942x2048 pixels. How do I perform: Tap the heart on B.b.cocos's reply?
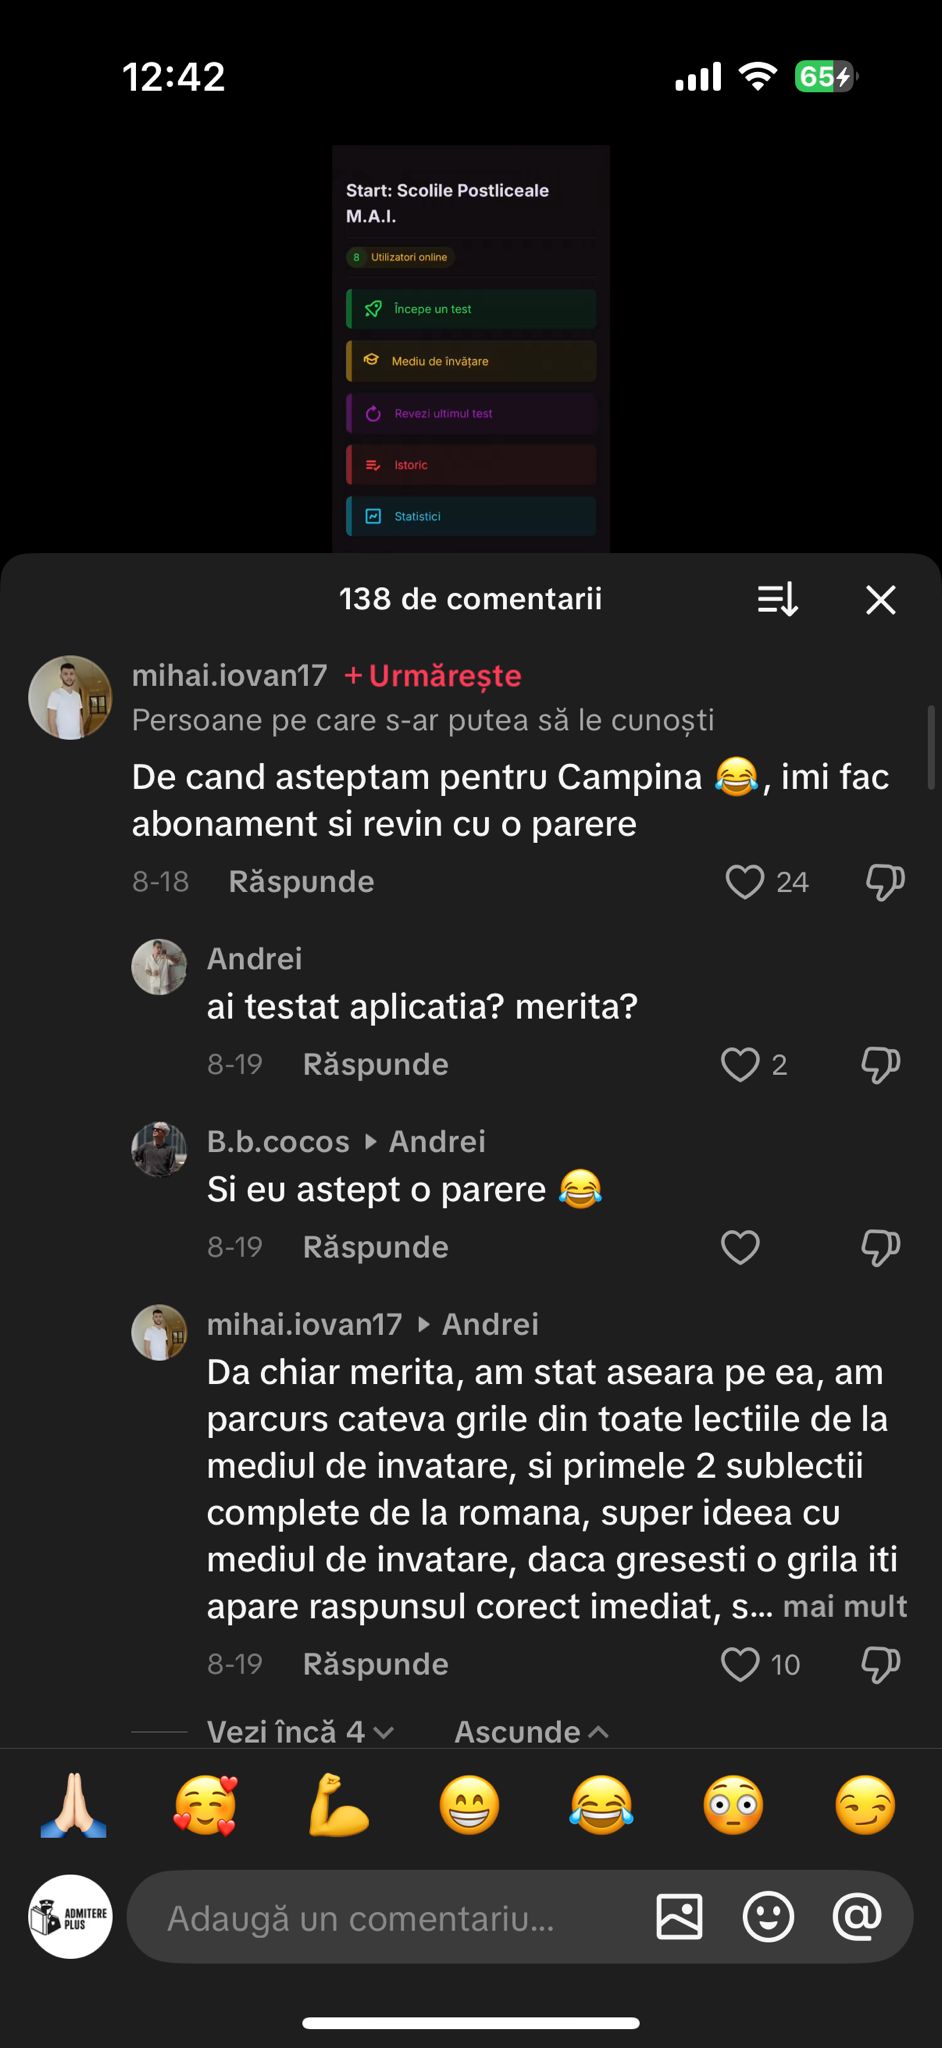pyautogui.click(x=740, y=1247)
